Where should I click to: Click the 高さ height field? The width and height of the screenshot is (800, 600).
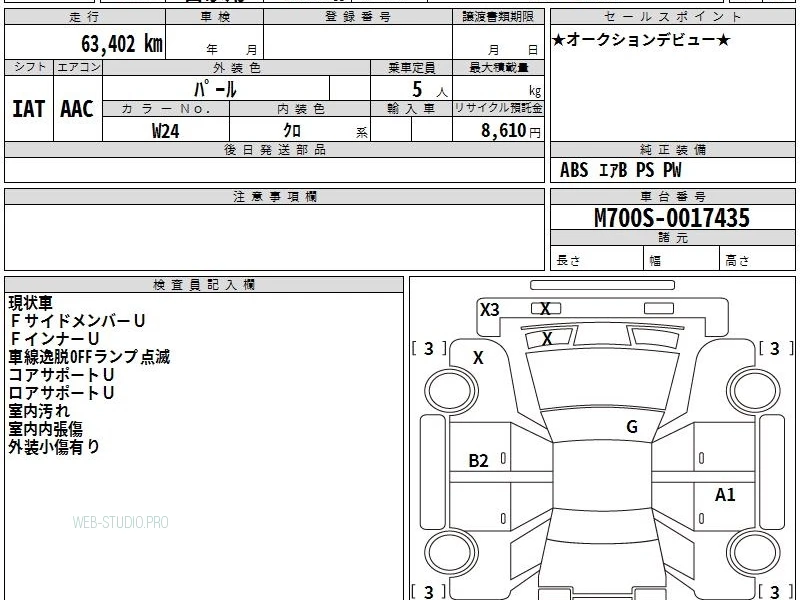tap(757, 258)
